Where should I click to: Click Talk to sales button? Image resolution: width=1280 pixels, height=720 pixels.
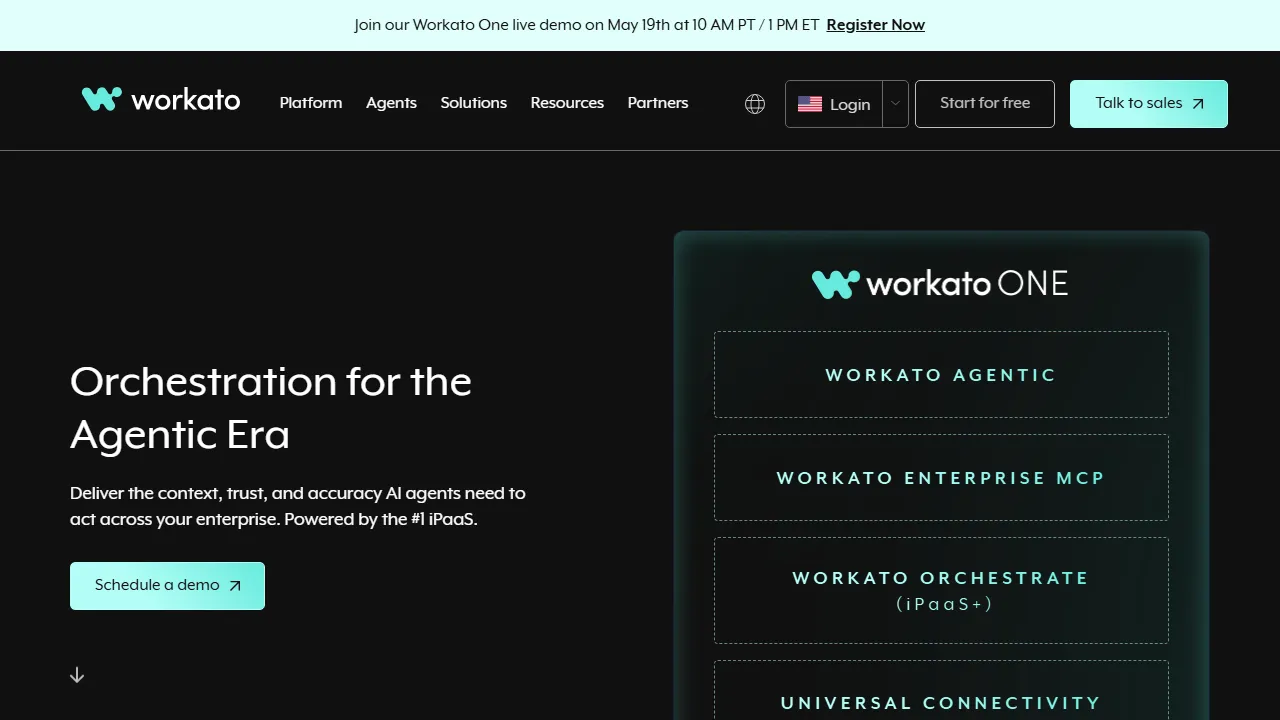point(1149,104)
